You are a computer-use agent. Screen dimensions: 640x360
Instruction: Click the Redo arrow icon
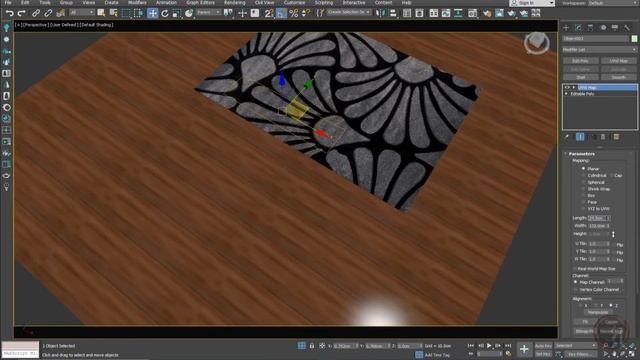click(x=21, y=13)
